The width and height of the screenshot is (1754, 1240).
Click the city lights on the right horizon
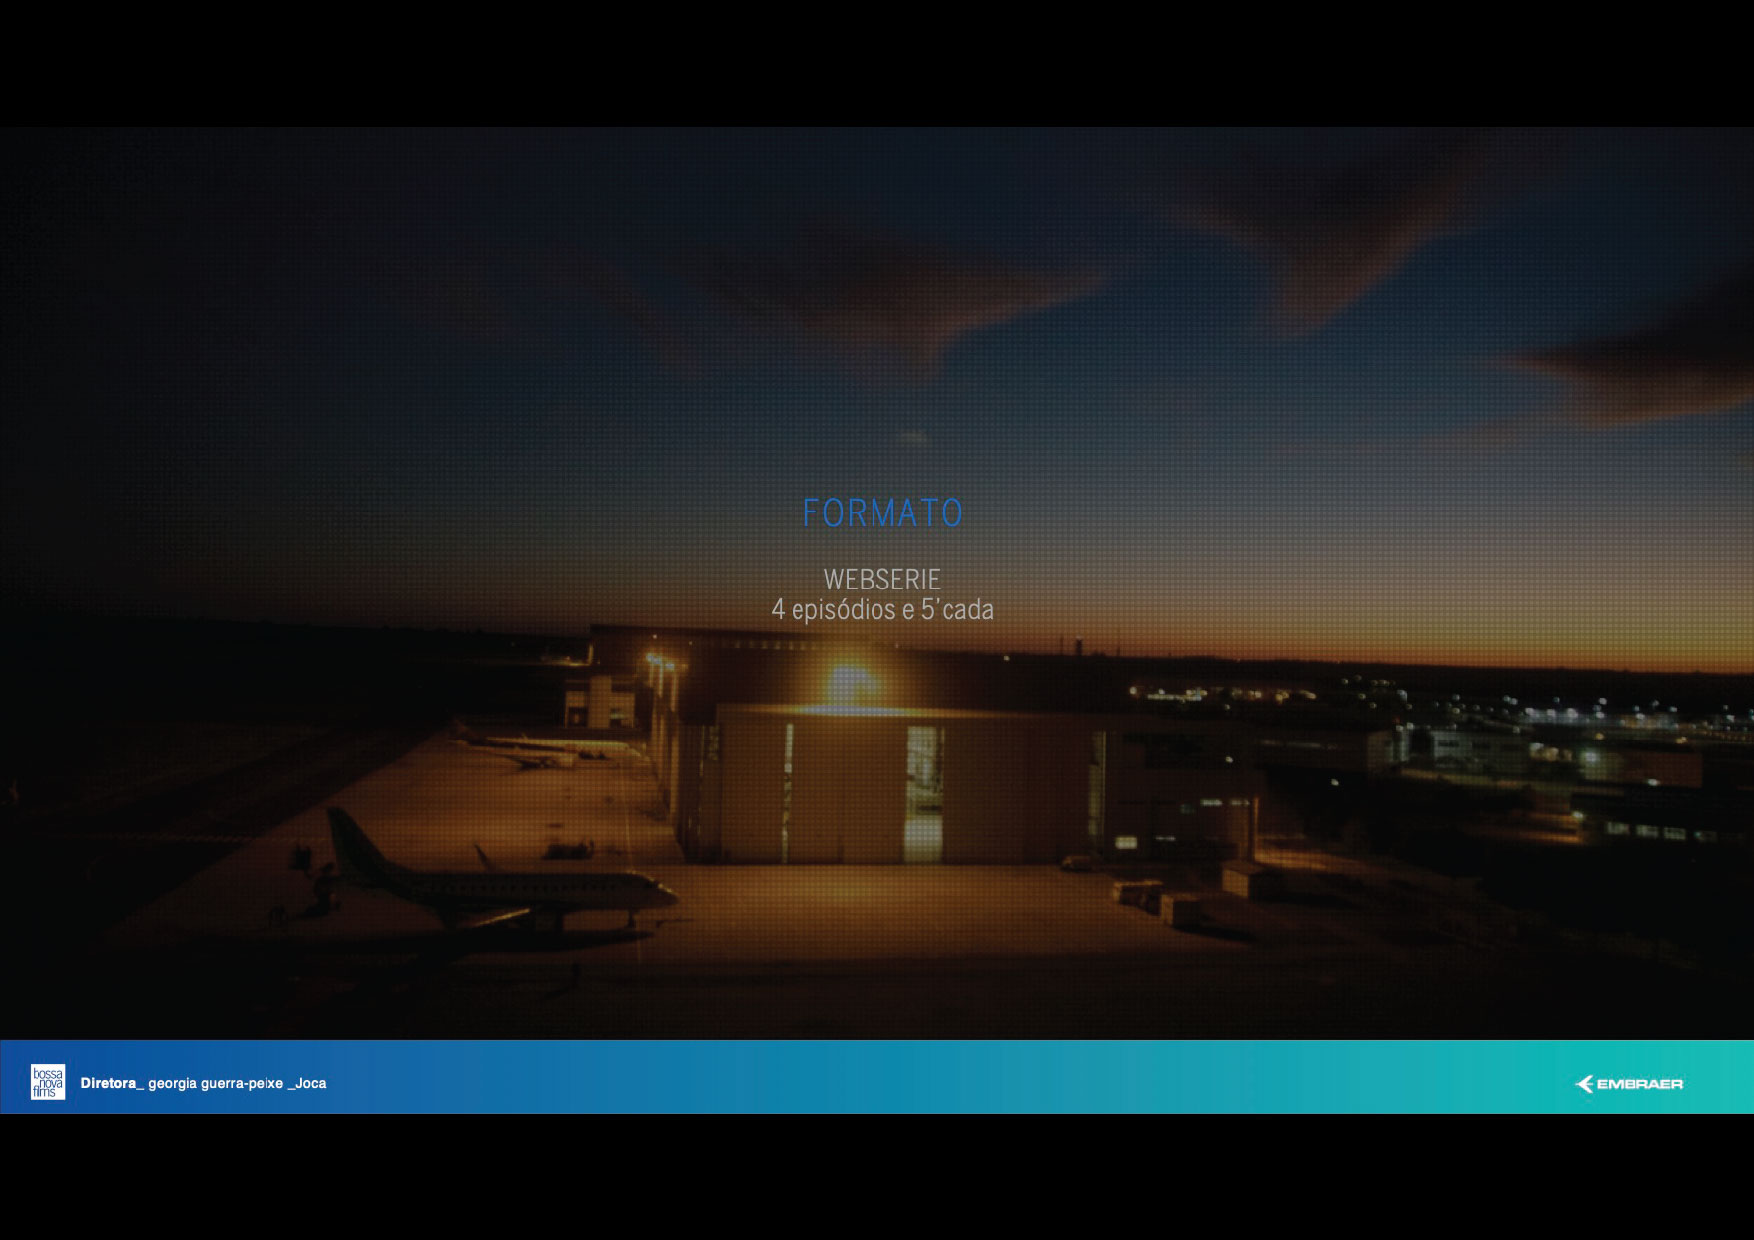coord(1560,710)
